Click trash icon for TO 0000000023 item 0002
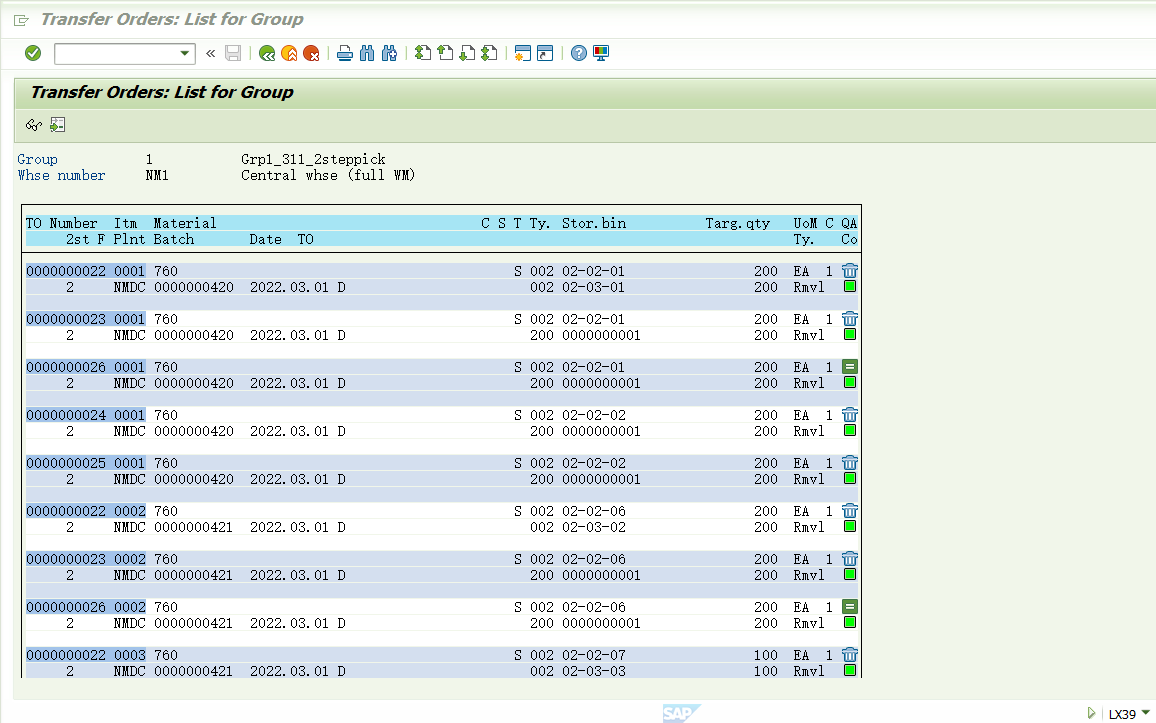The width and height of the screenshot is (1156, 723). click(849, 558)
